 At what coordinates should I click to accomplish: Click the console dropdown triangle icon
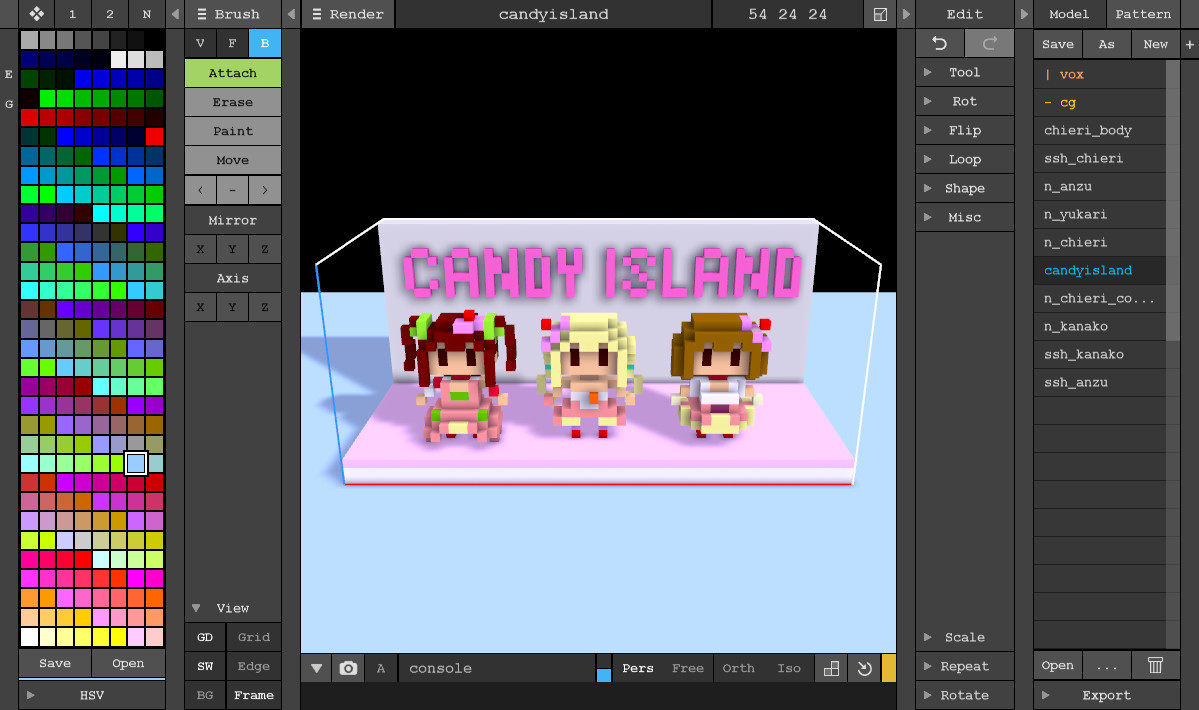point(317,668)
